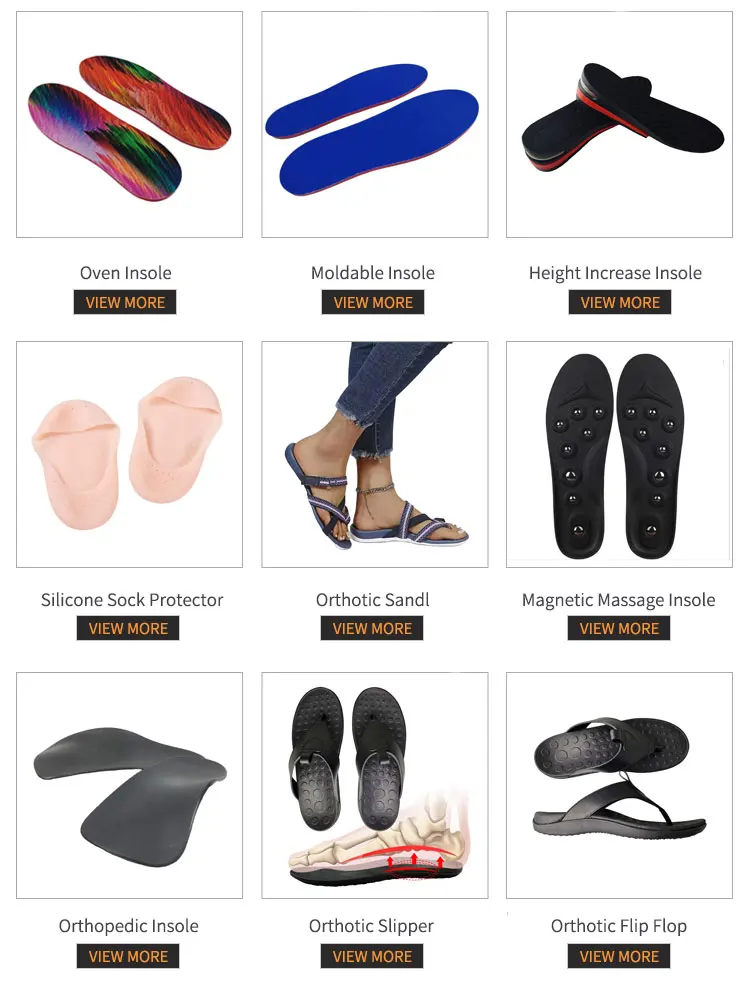View more for Orthotic Sandl
The width and height of the screenshot is (750, 1008).
372,628
